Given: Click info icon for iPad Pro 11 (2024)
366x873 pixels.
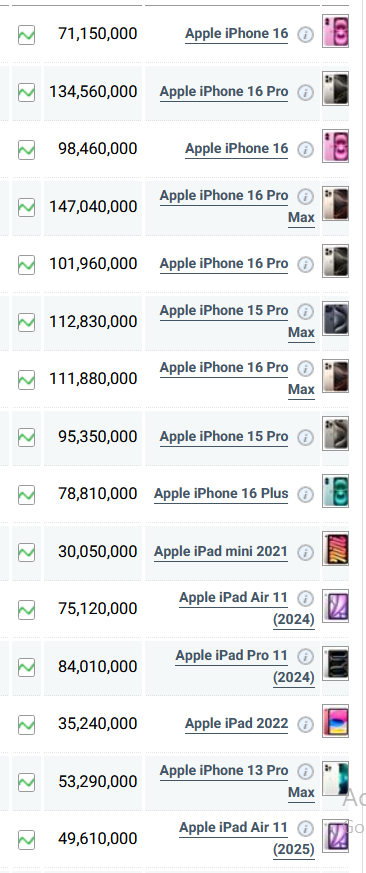Looking at the screenshot, I should click(305, 656).
